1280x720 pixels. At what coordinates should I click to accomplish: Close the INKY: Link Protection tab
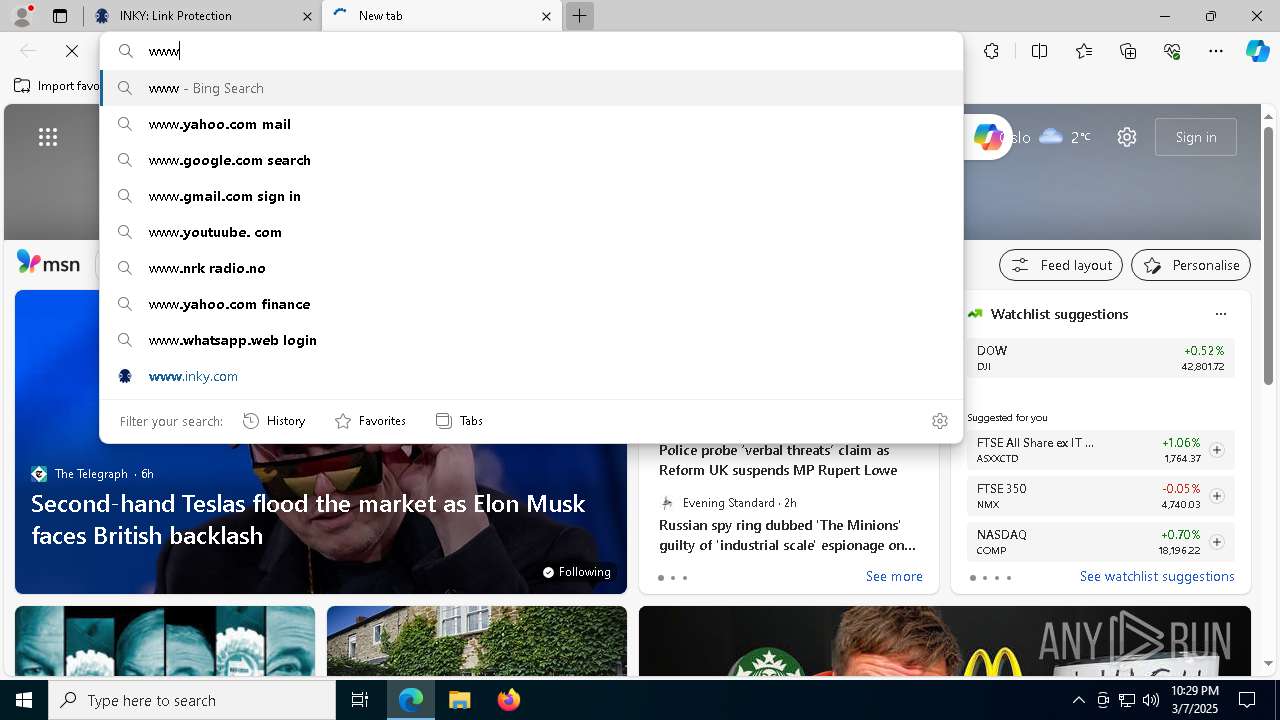307,16
